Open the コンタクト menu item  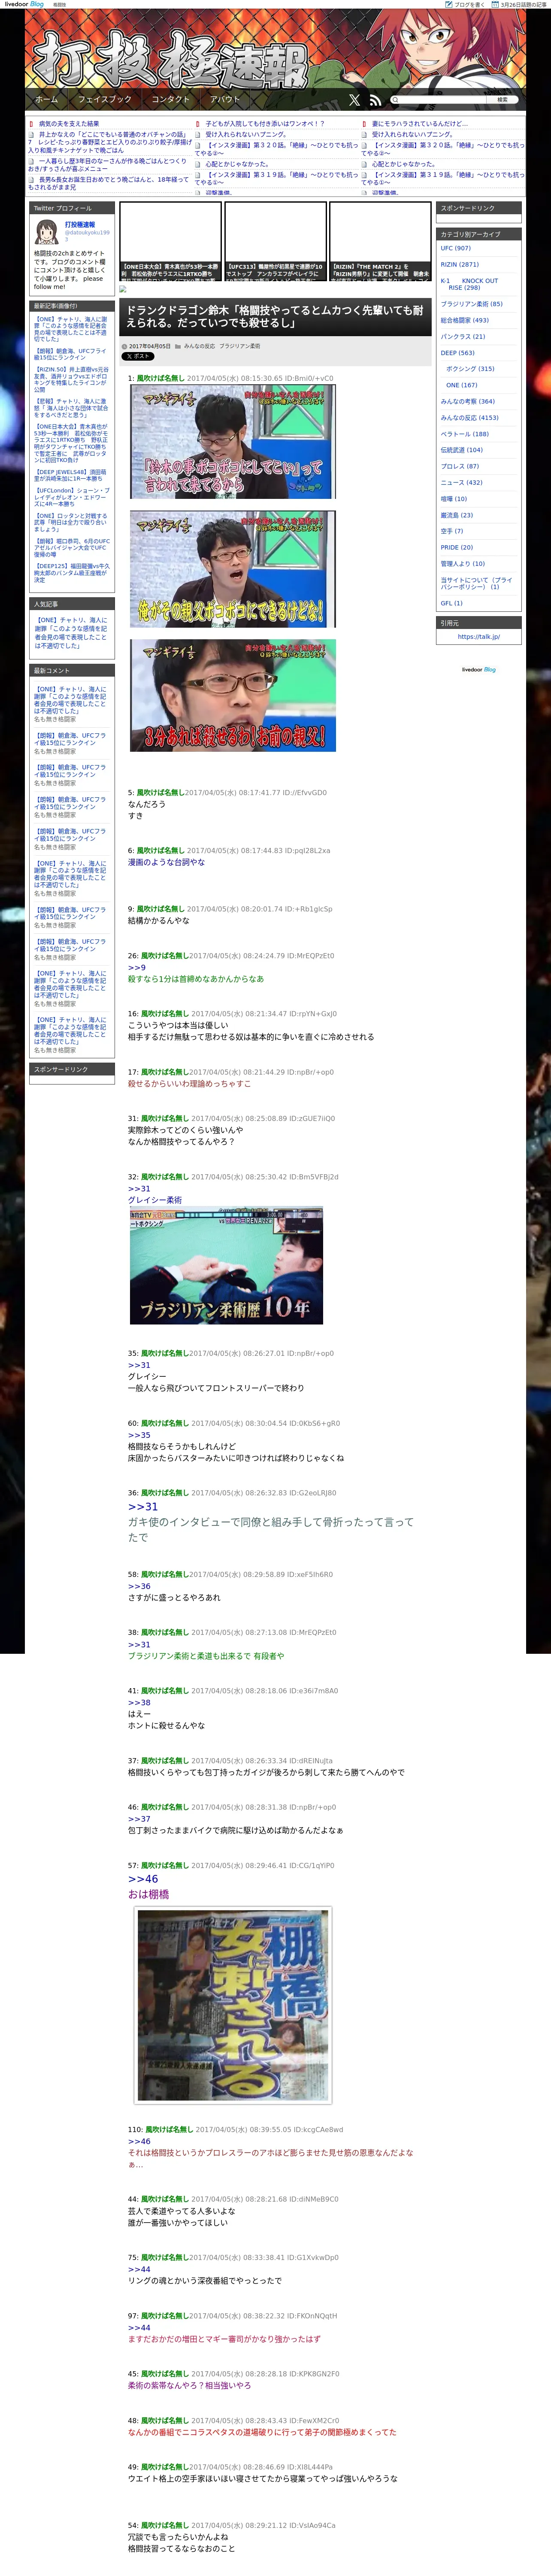tap(170, 99)
